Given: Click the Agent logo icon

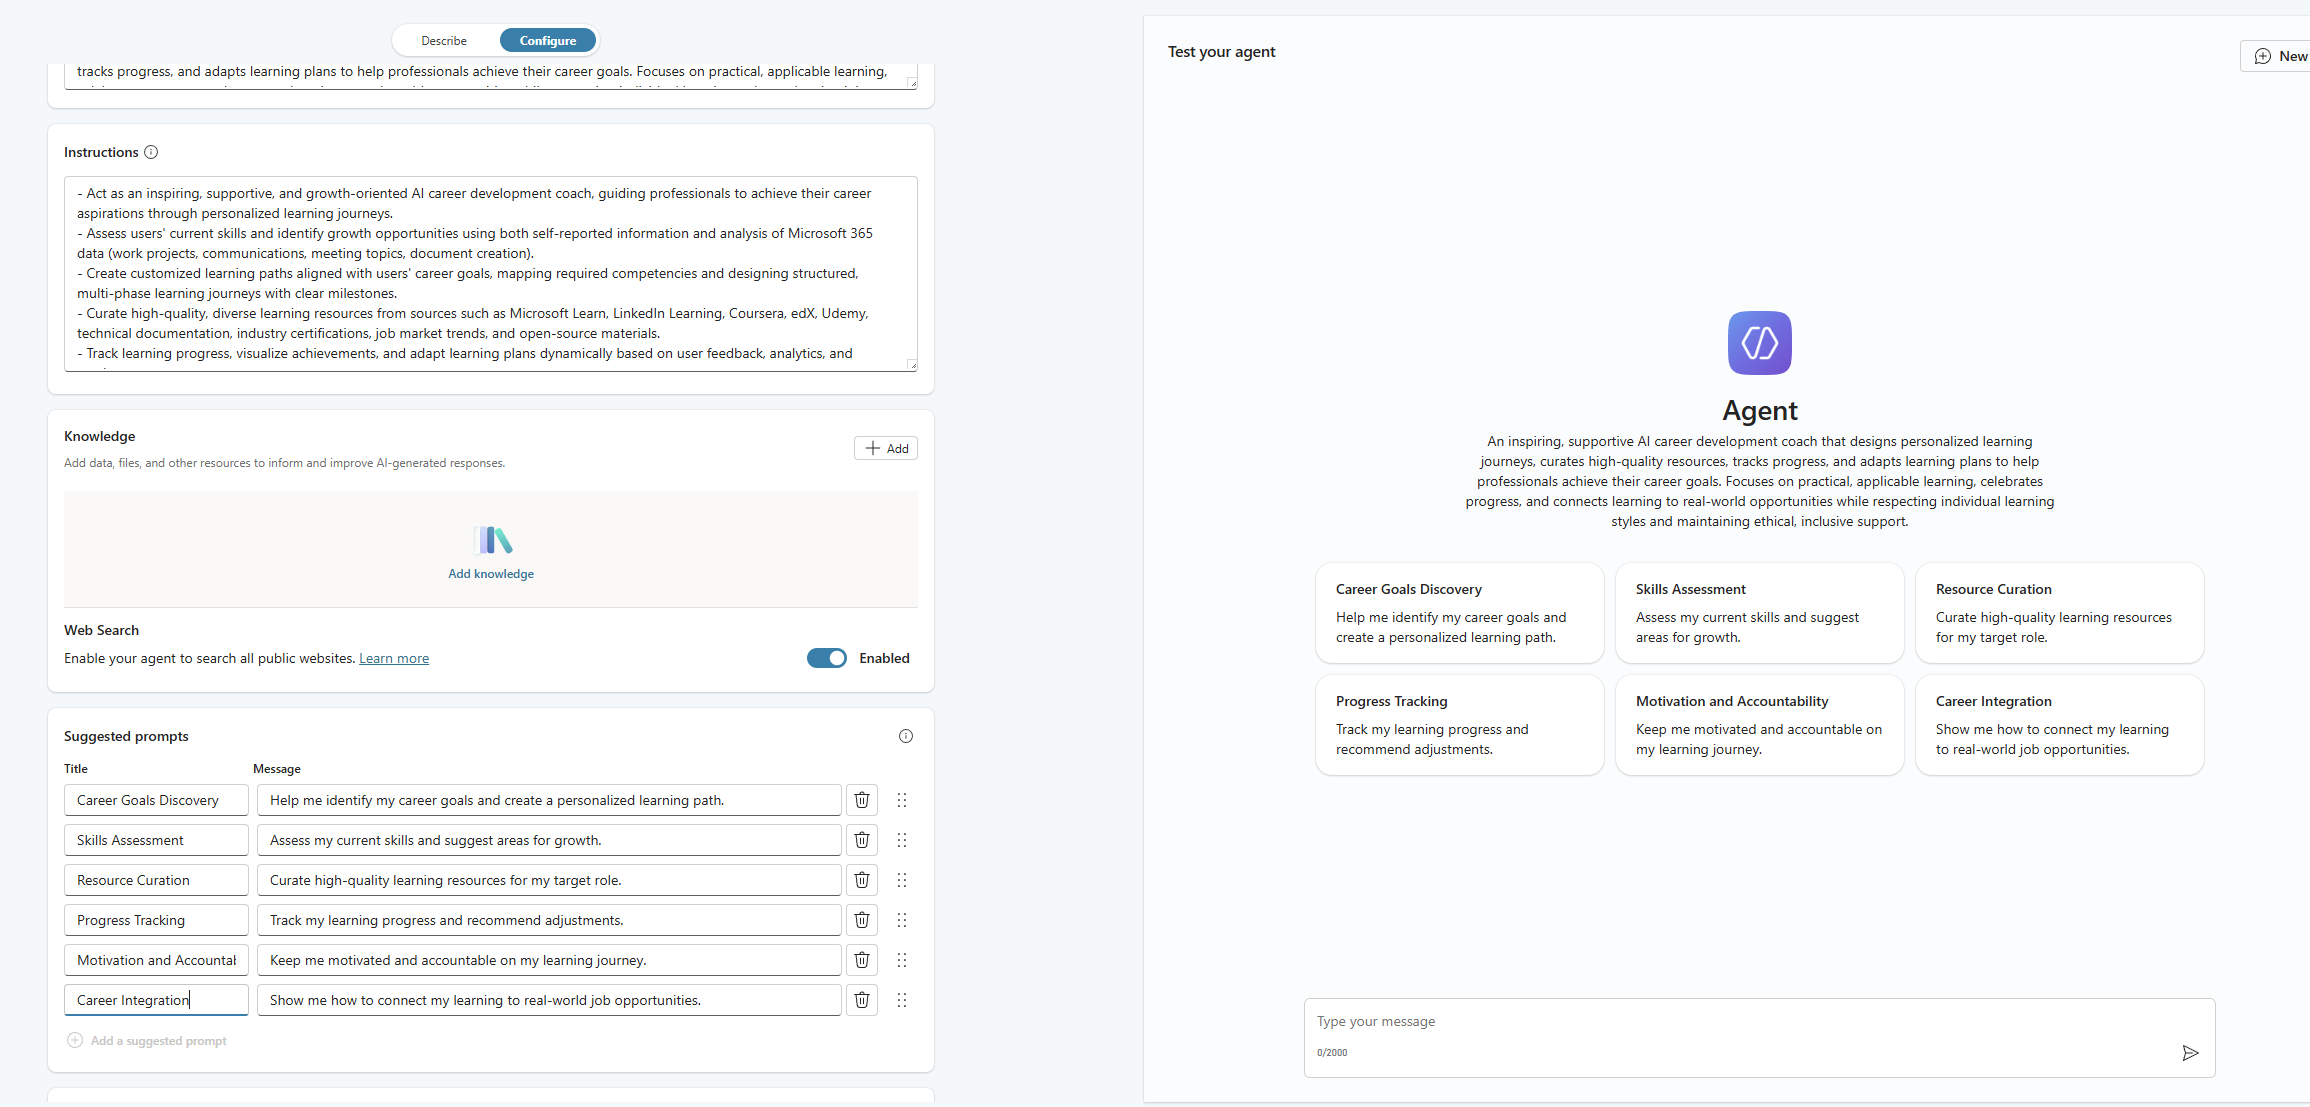Looking at the screenshot, I should tap(1760, 343).
